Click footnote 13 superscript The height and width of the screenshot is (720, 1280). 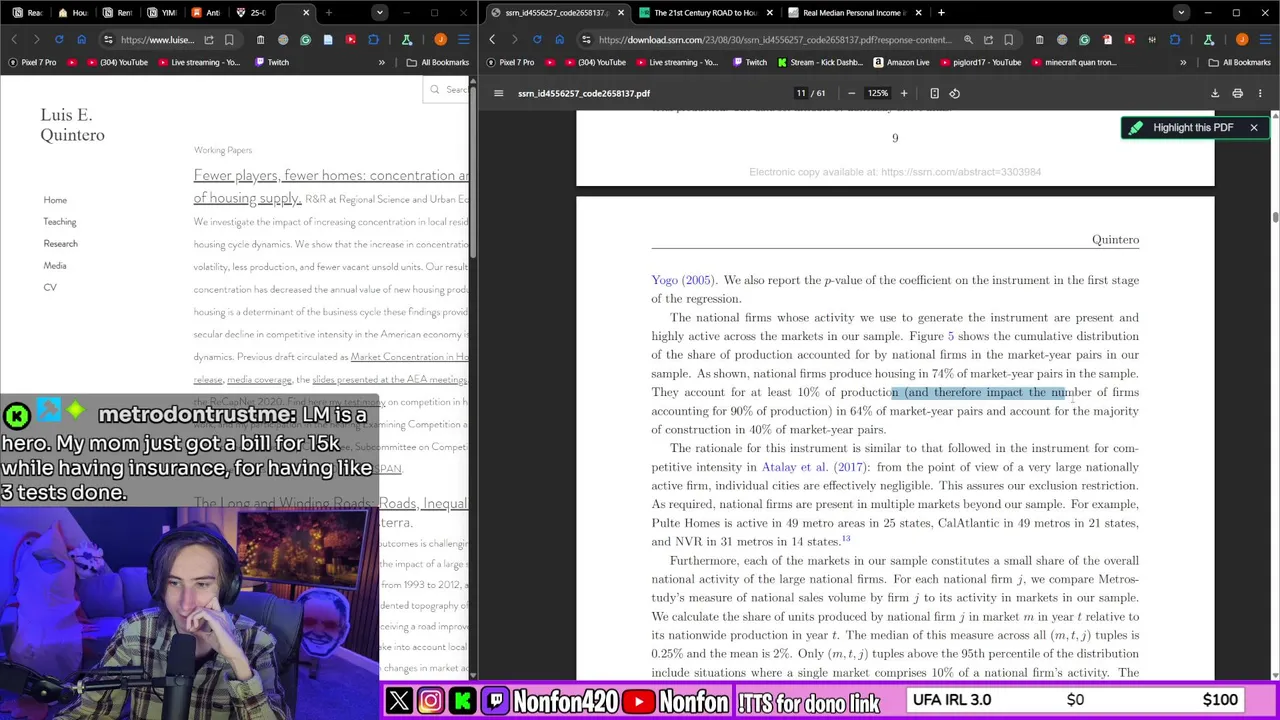(846, 539)
